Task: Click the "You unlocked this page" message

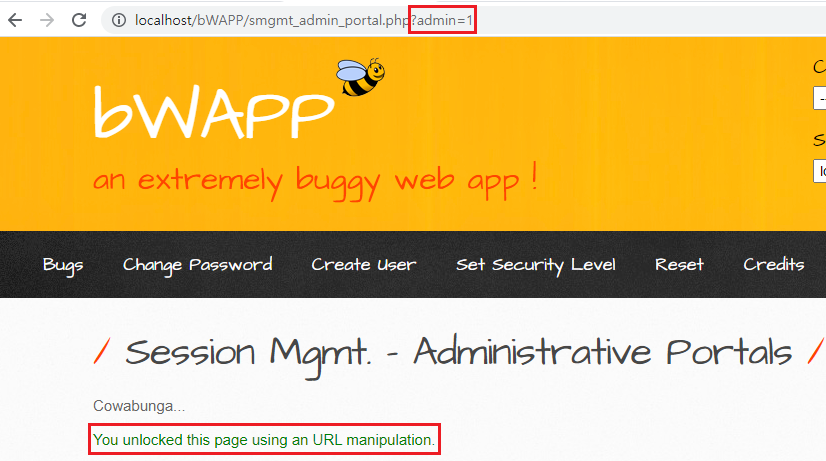Action: pyautogui.click(x=264, y=440)
